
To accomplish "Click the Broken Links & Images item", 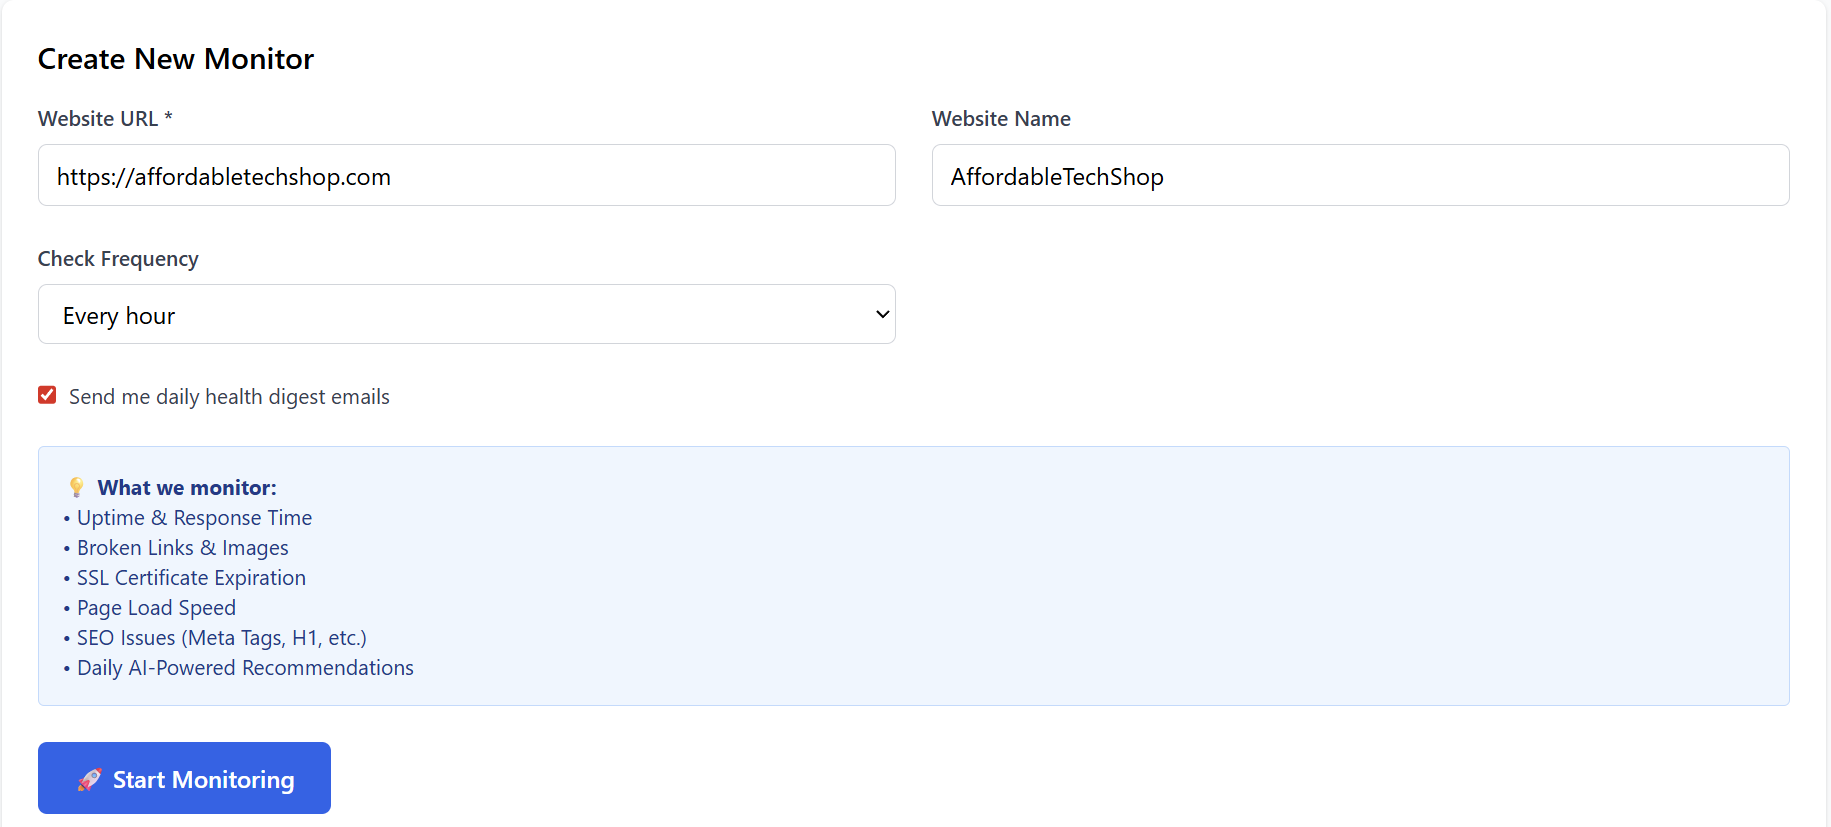I will tap(182, 548).
